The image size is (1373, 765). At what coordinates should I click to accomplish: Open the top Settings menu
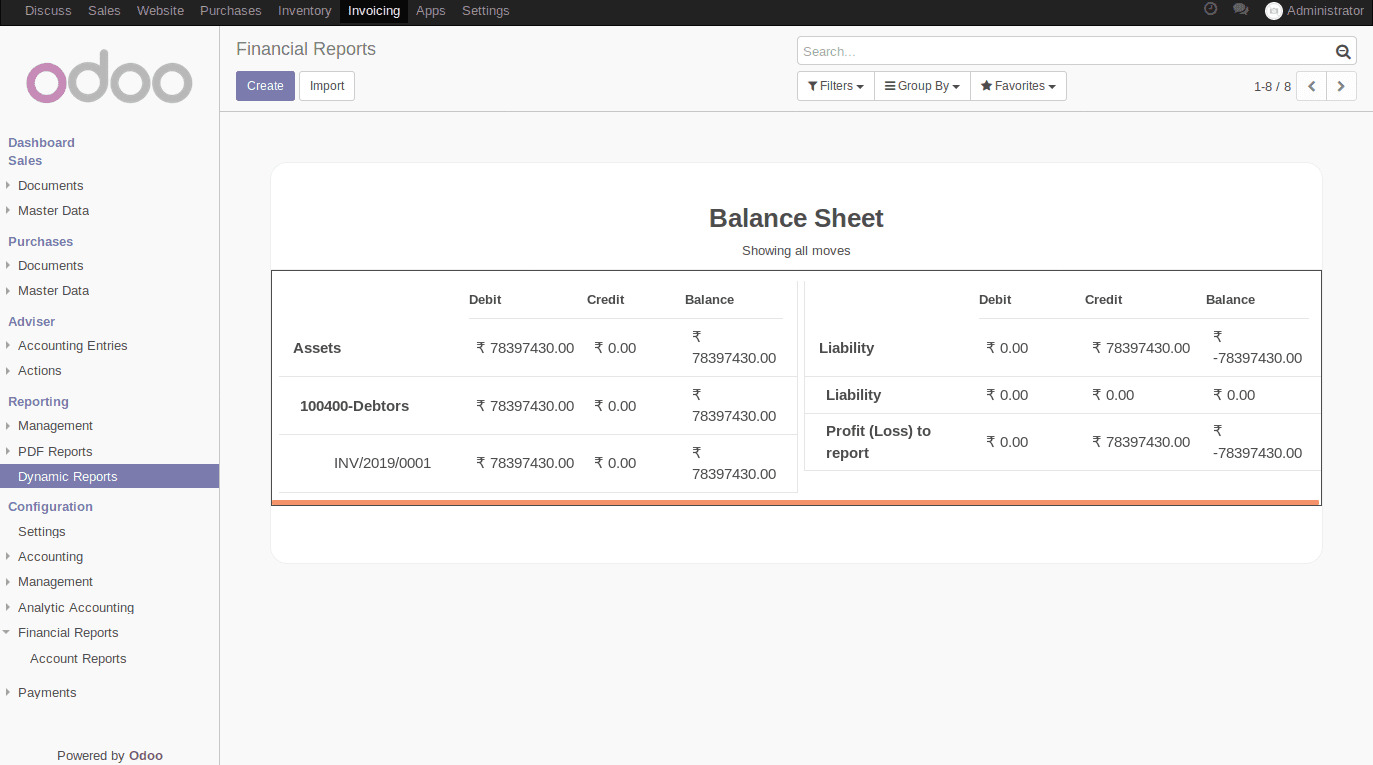tap(485, 11)
